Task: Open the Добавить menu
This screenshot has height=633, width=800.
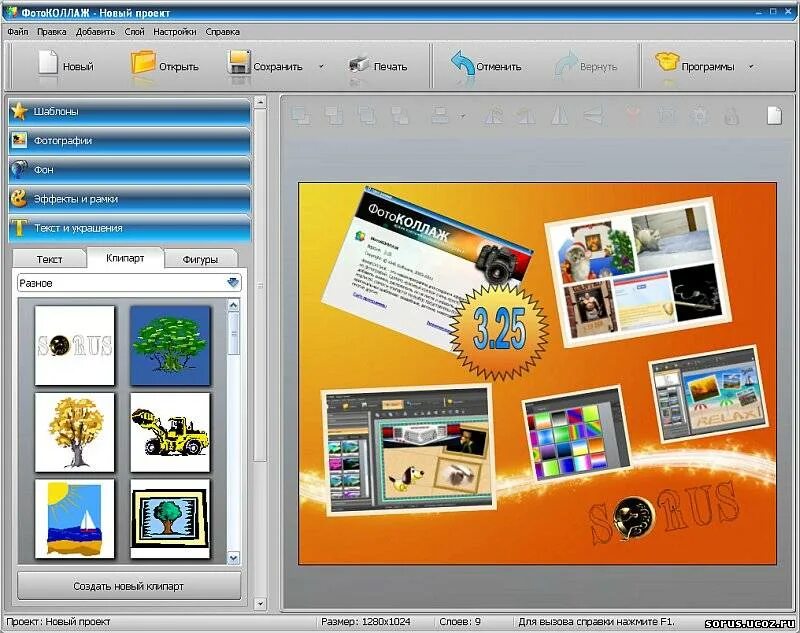Action: (x=95, y=32)
